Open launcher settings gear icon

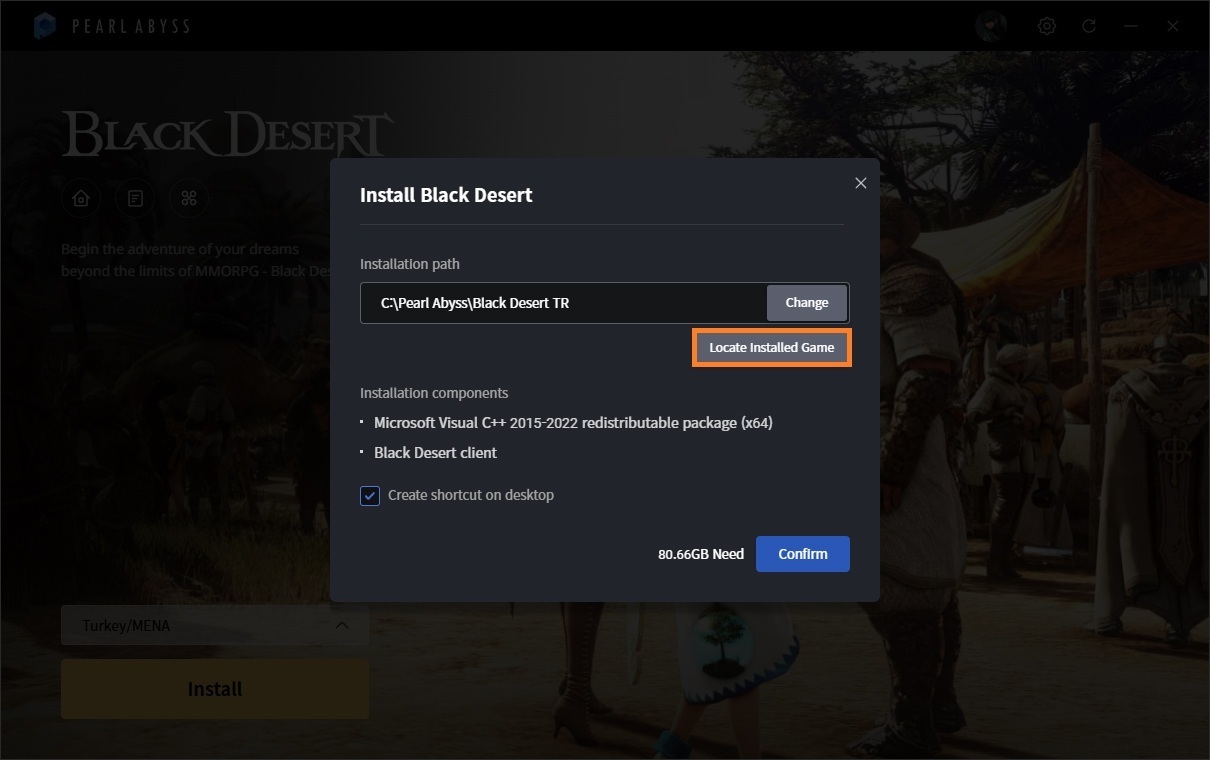1047,26
